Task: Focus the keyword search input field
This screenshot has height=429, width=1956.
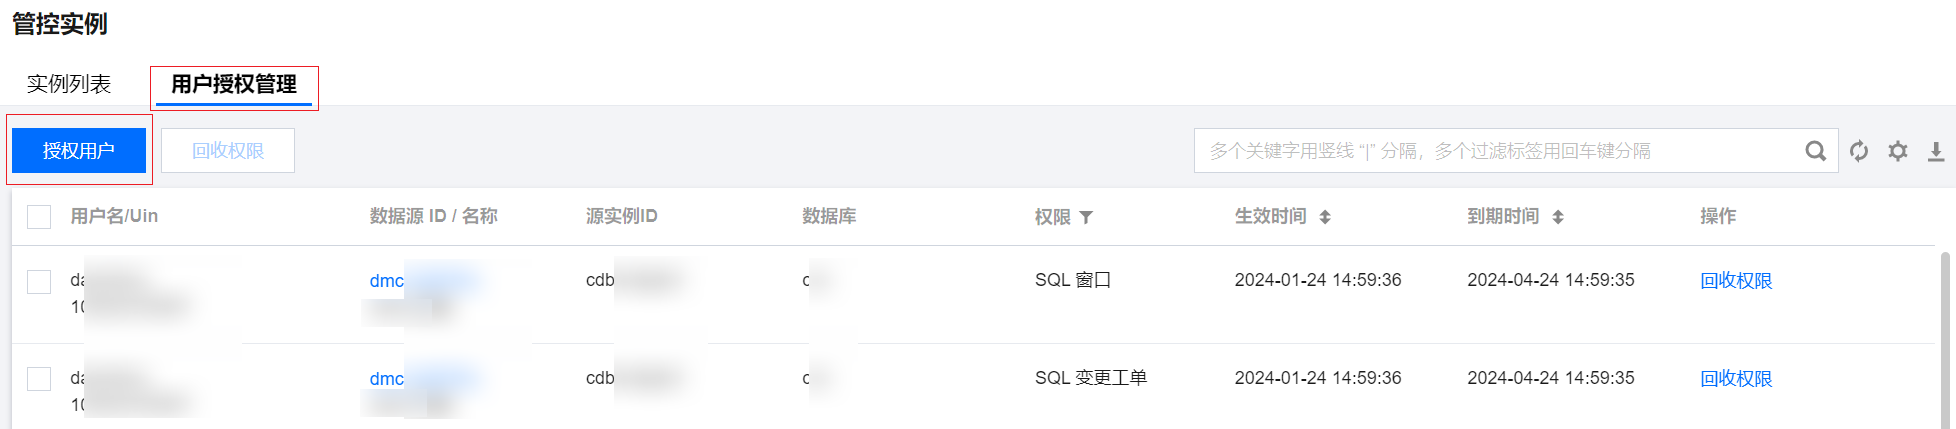Action: tap(1498, 151)
